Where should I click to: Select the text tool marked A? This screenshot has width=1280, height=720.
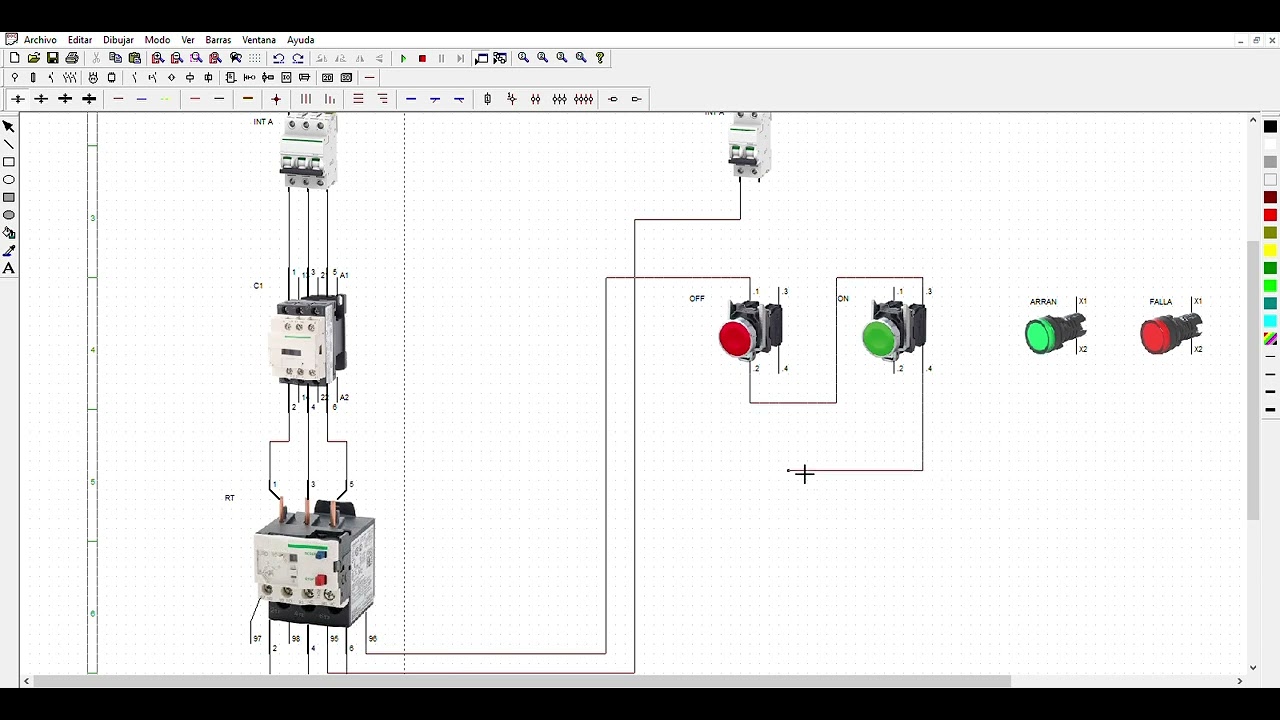click(9, 268)
